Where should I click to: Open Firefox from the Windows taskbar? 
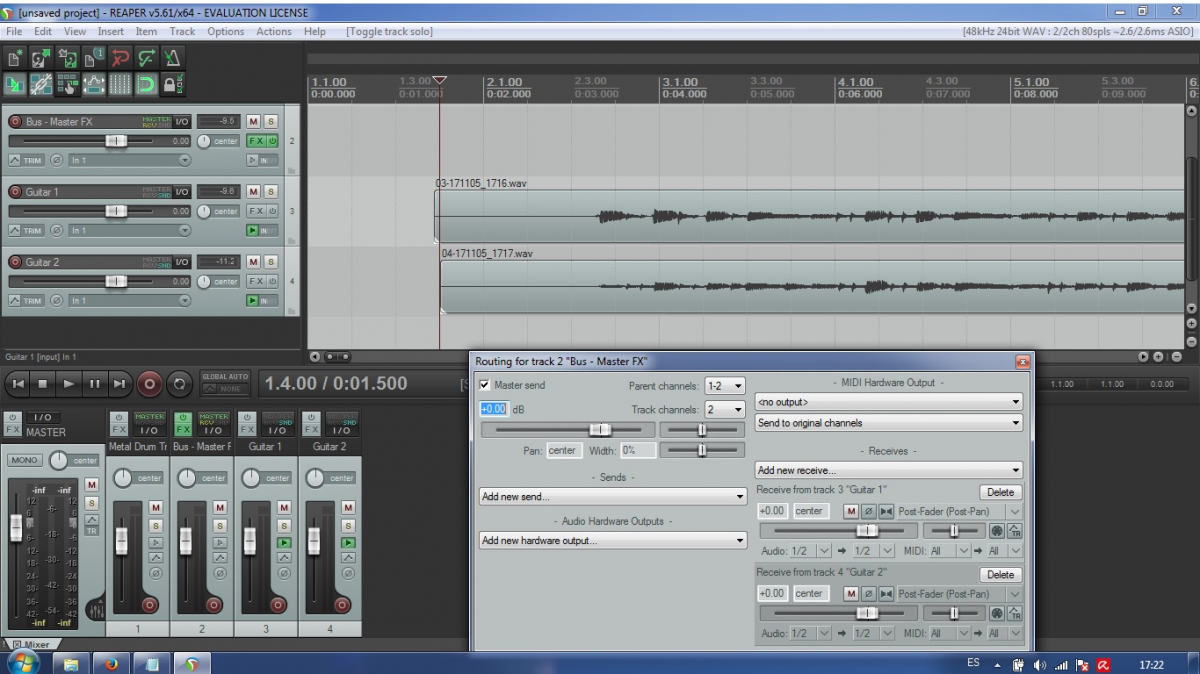[112, 663]
